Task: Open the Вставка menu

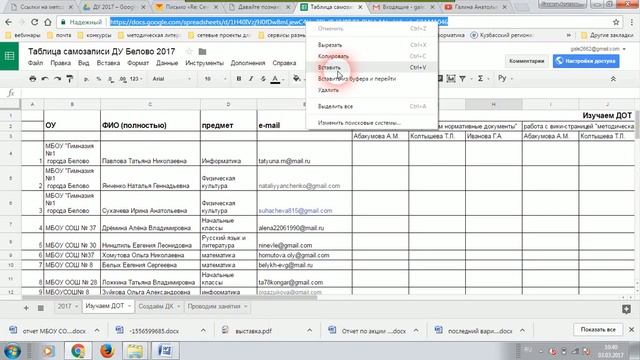Action: [108, 63]
